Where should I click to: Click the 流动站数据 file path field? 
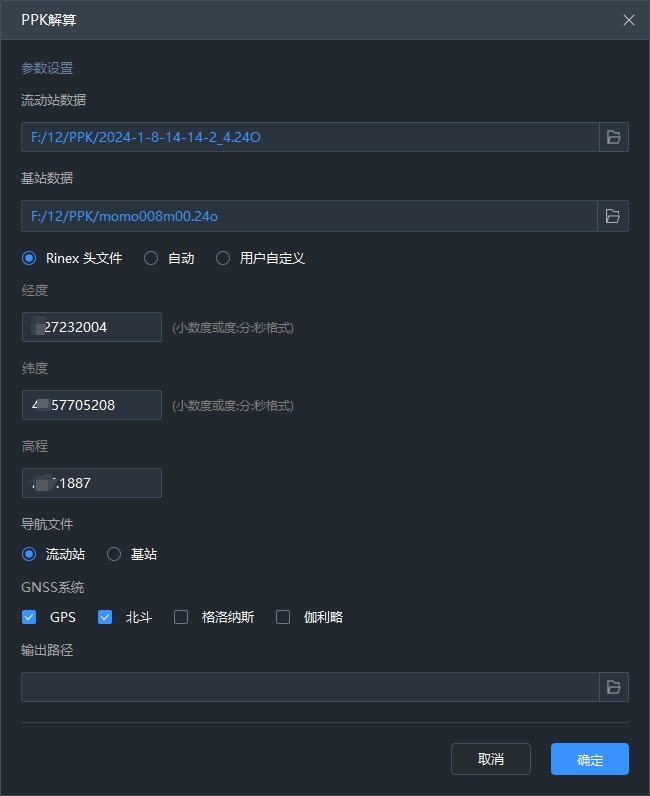(309, 137)
